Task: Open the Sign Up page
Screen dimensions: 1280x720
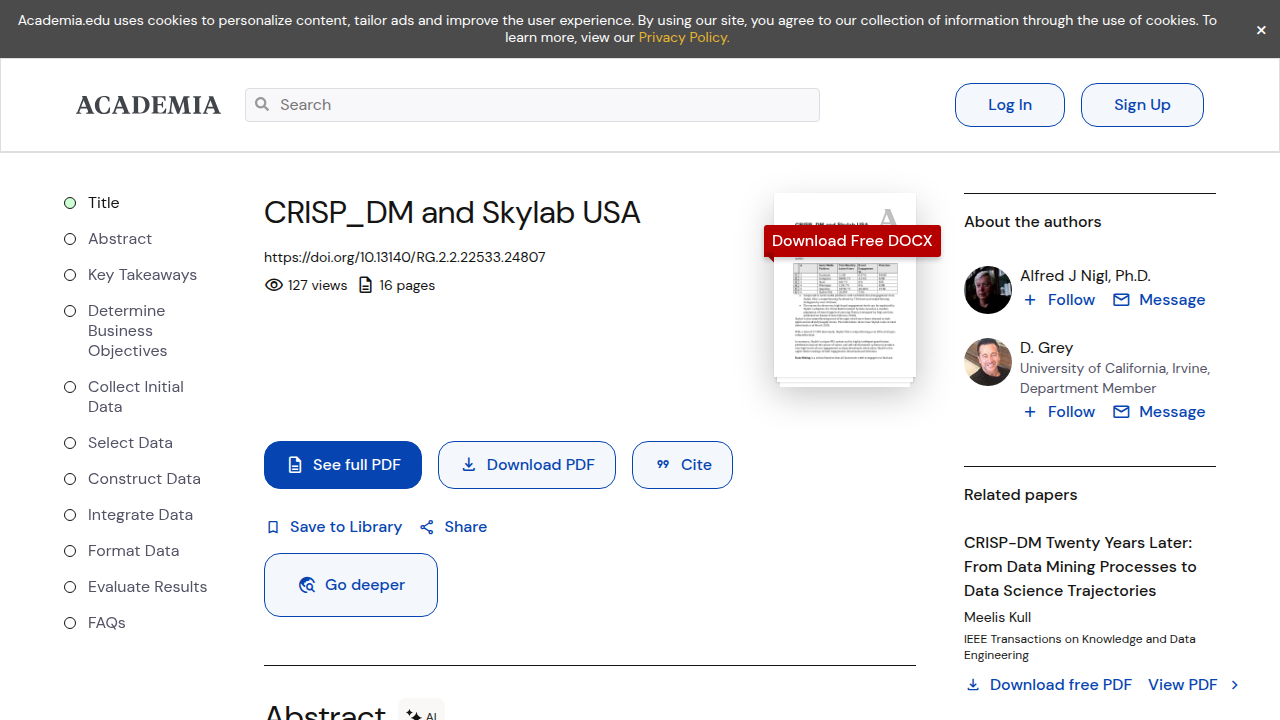Action: pyautogui.click(x=1142, y=105)
